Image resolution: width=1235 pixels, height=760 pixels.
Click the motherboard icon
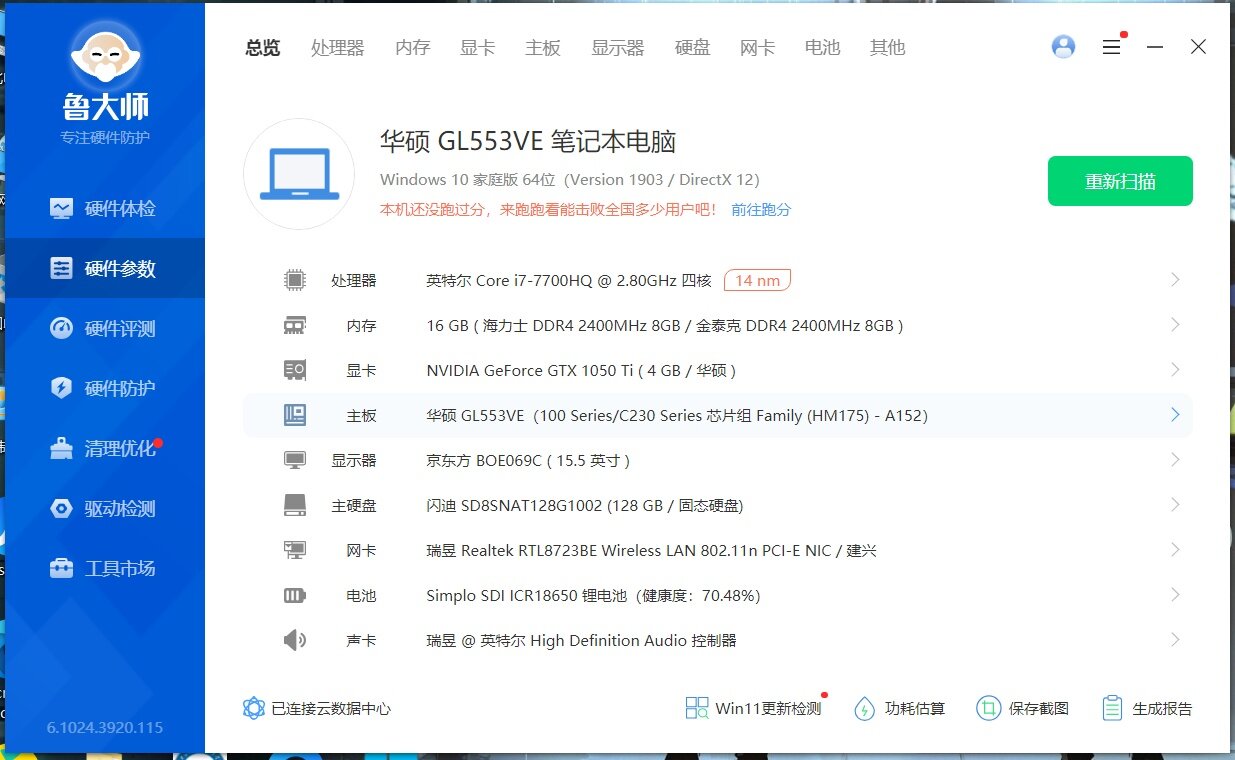click(x=294, y=415)
